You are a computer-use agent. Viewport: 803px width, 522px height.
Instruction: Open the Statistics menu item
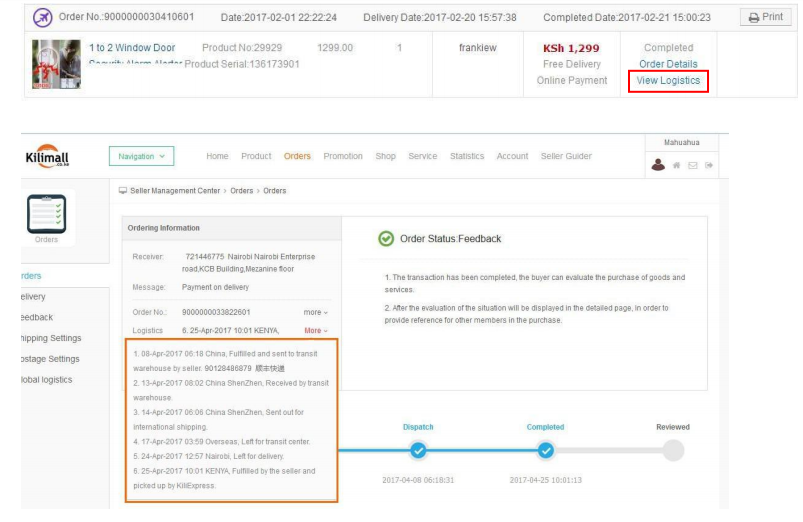[x=467, y=156]
